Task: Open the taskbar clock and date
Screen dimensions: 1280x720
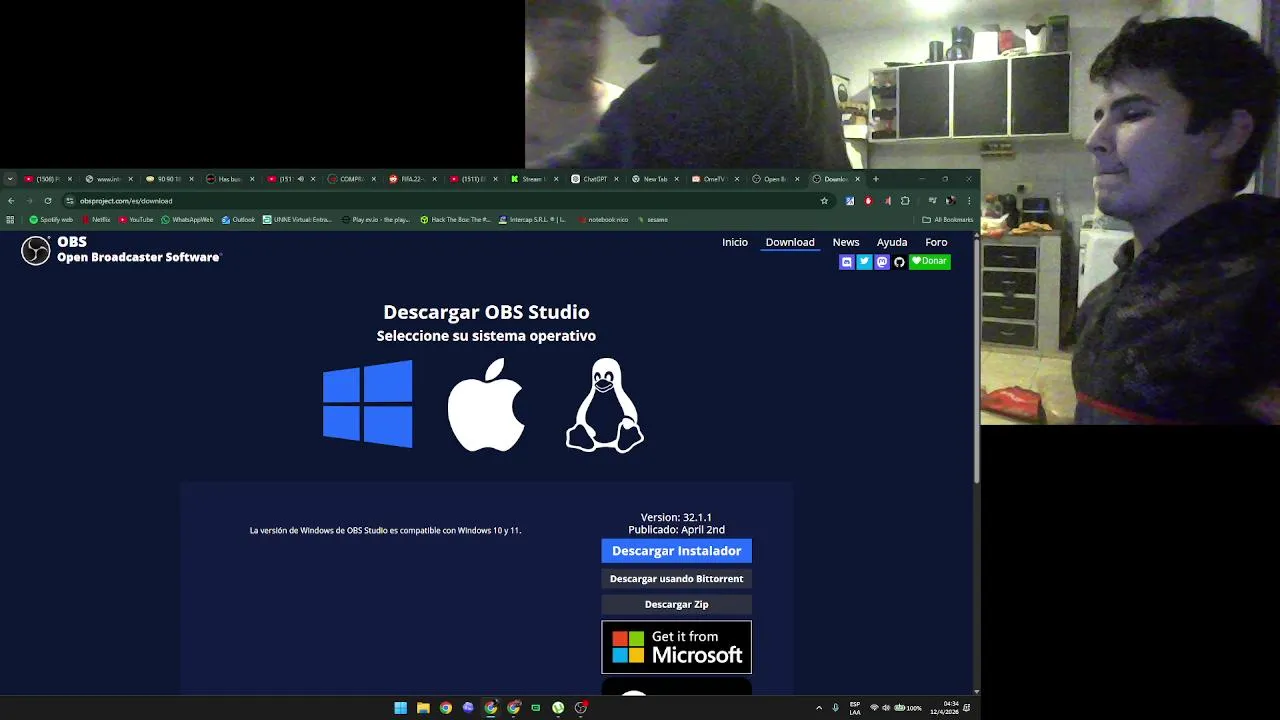Action: 944,708
